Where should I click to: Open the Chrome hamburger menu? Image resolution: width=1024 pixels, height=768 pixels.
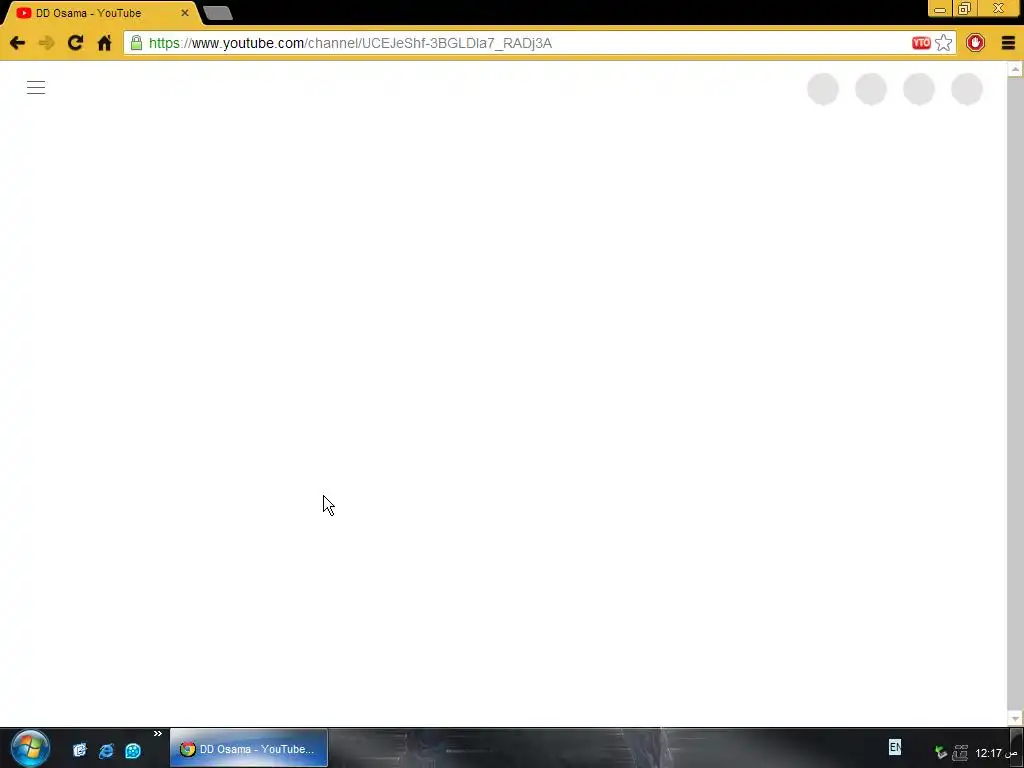click(x=1008, y=43)
